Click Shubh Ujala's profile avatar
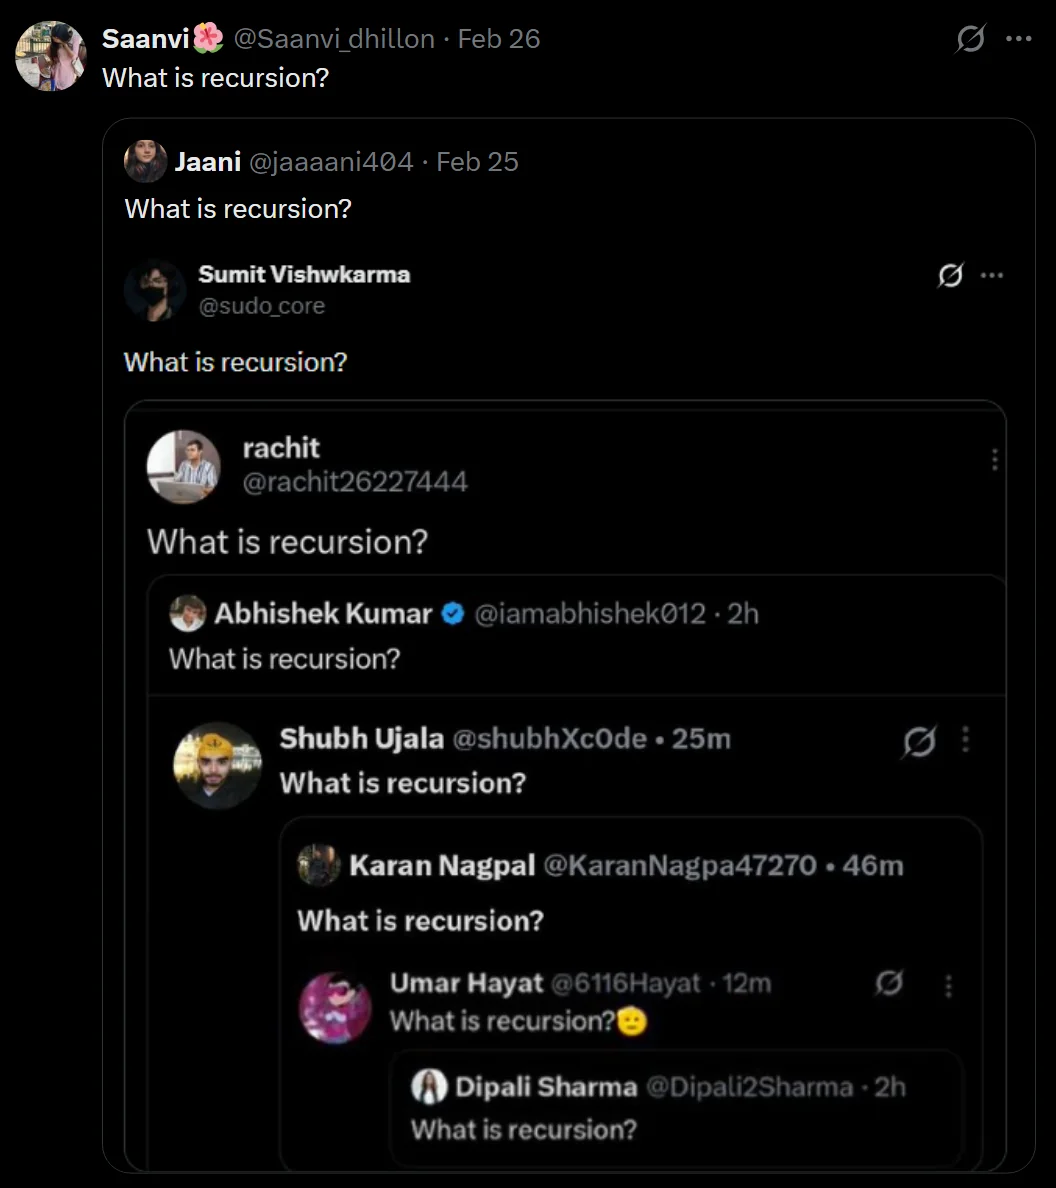1056x1188 pixels. point(216,764)
